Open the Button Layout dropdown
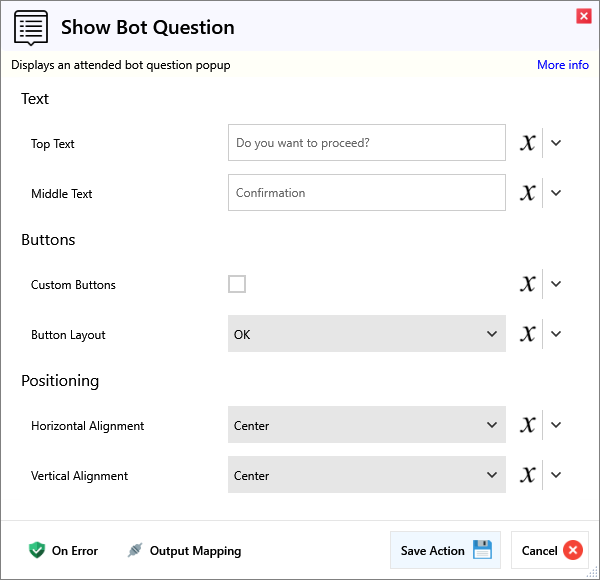This screenshot has width=600, height=580. click(366, 334)
